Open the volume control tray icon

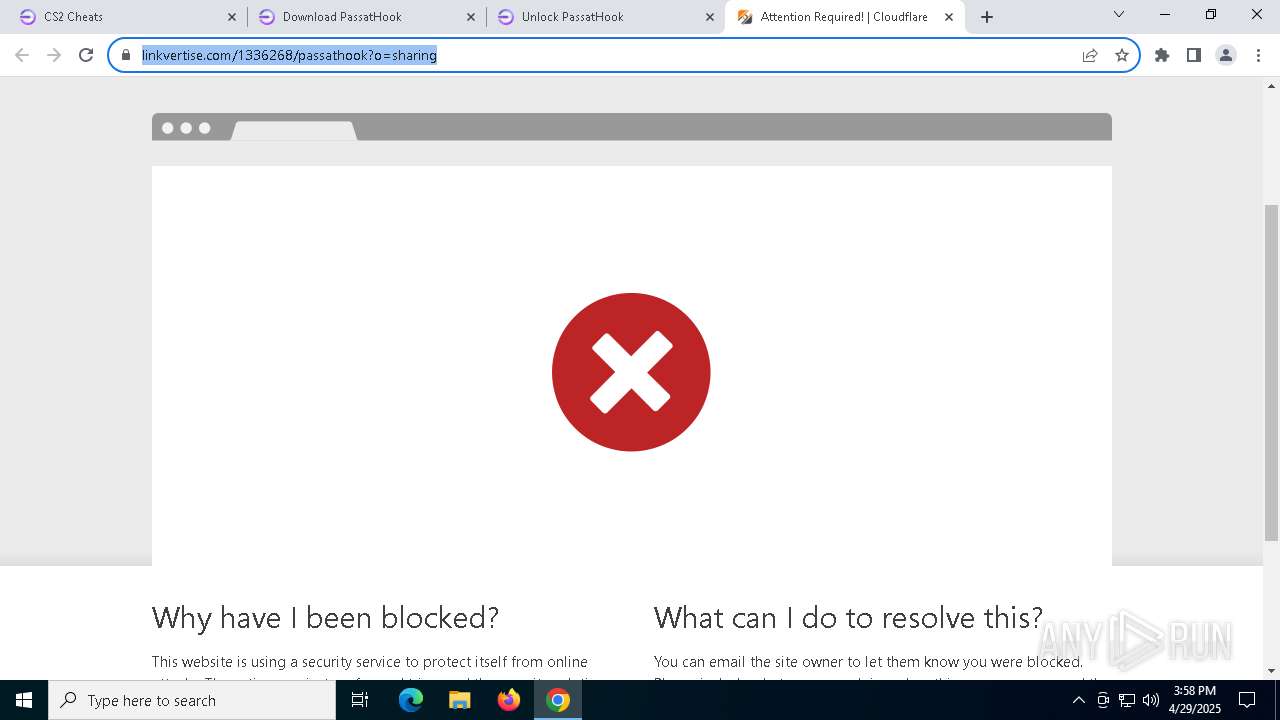tap(1151, 700)
